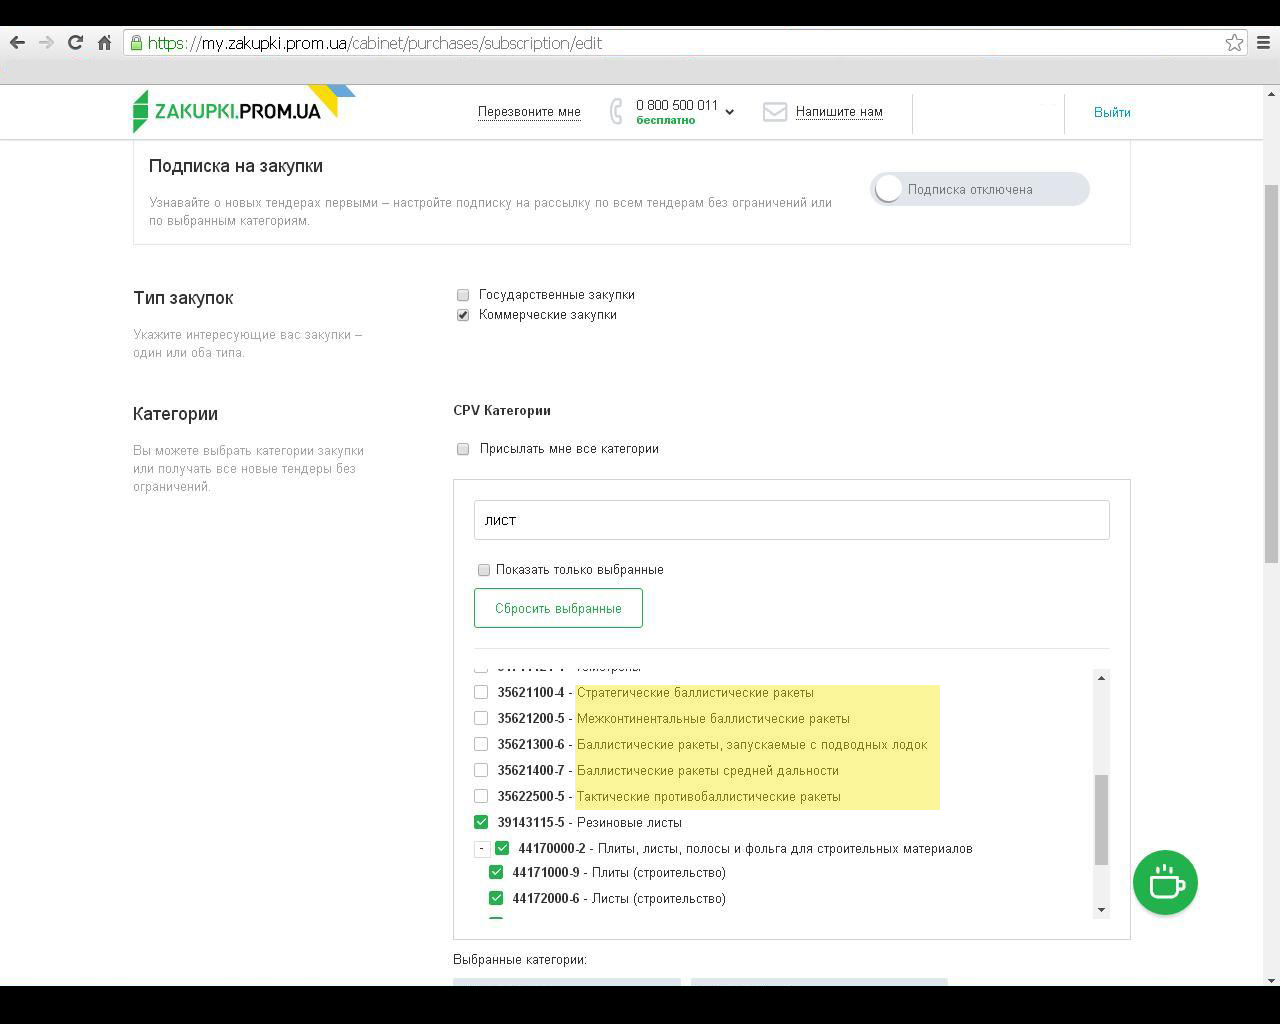Click the Выйти logout link
Image resolution: width=1280 pixels, height=1024 pixels.
coord(1112,112)
